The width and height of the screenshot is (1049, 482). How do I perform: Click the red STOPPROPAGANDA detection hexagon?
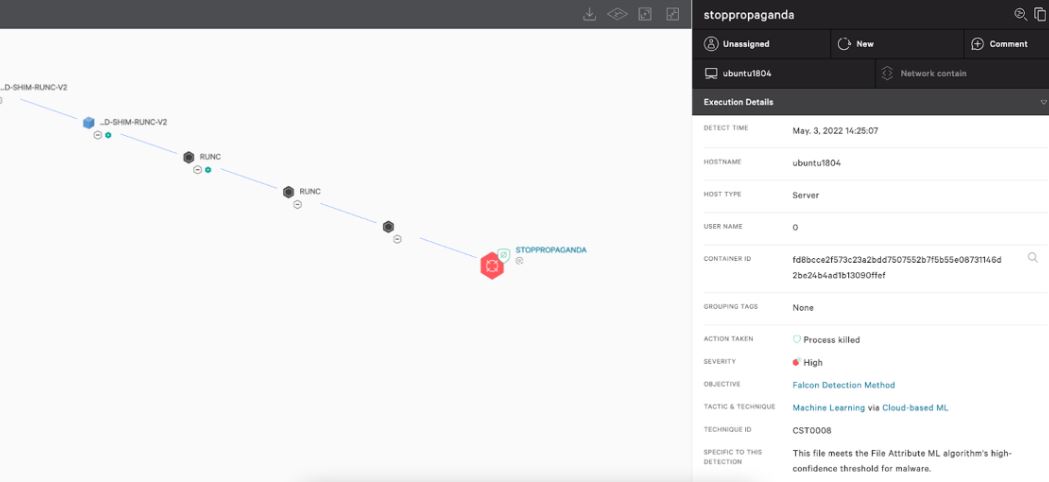click(x=492, y=266)
